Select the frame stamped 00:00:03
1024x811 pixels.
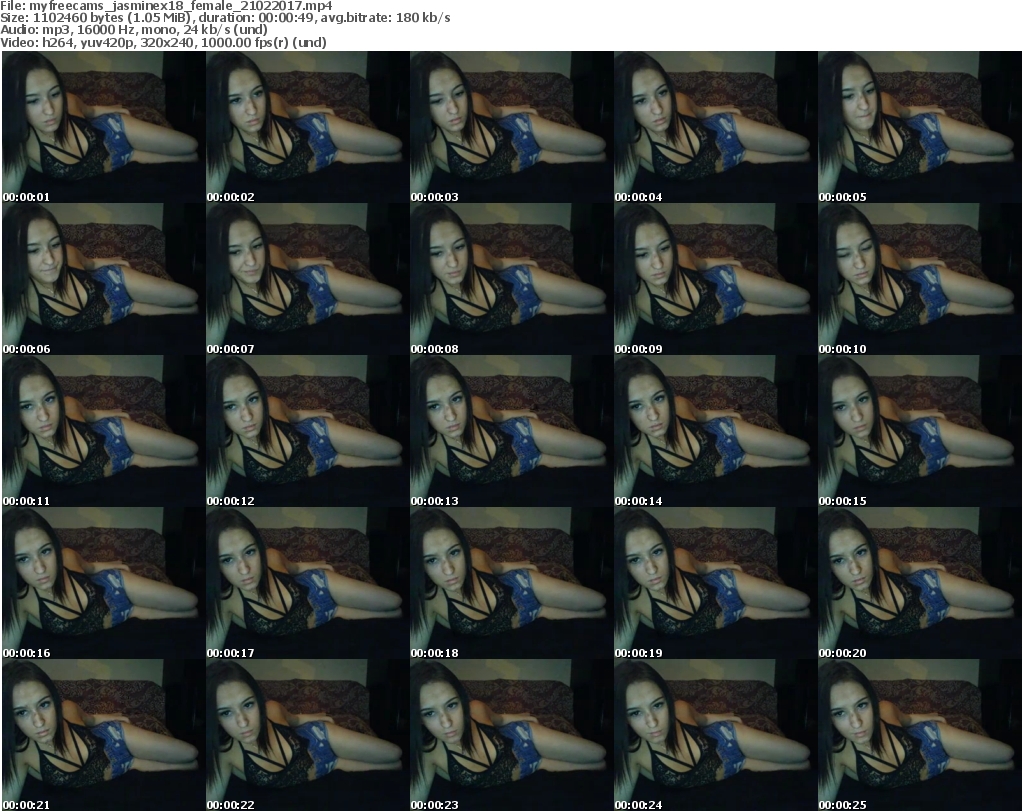click(511, 127)
